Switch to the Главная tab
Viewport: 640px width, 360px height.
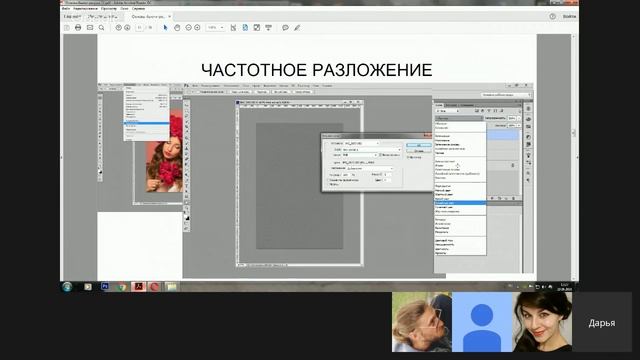[x=73, y=17]
